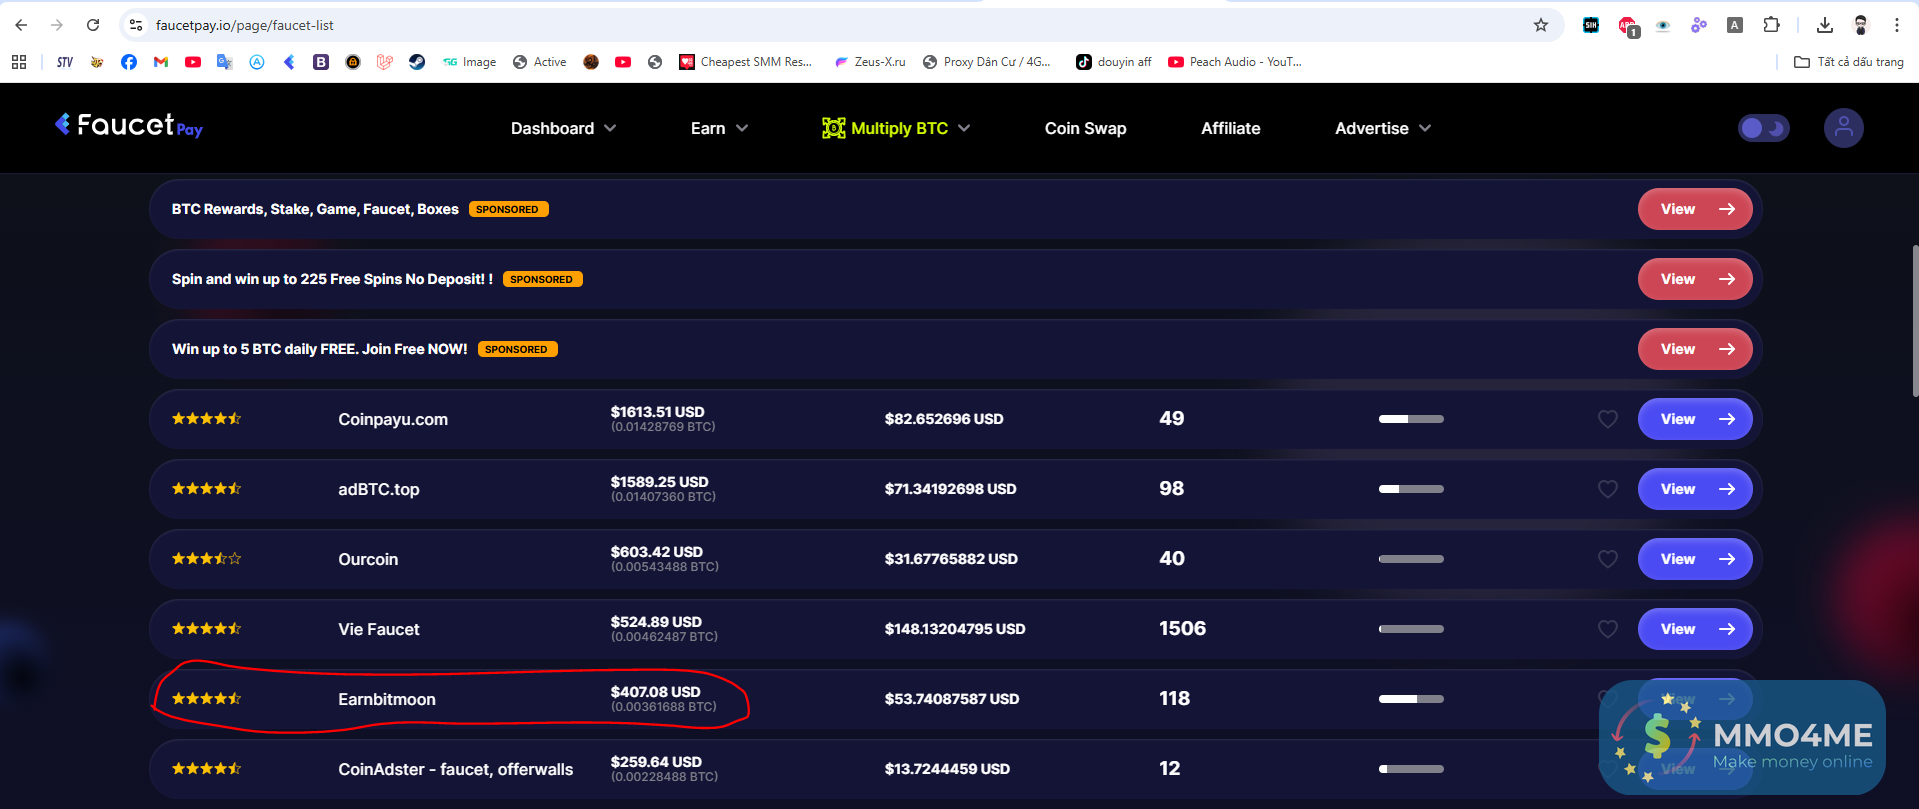Click View button for Ourcoin
The image size is (1919, 809).
(x=1695, y=559)
